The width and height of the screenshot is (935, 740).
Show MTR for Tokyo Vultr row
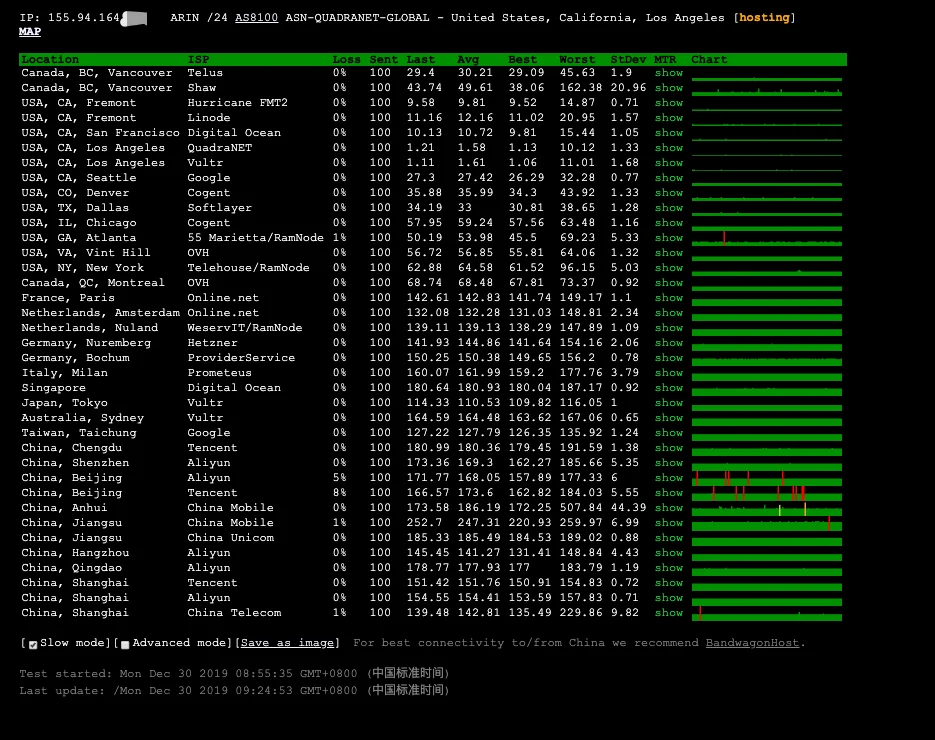669,402
